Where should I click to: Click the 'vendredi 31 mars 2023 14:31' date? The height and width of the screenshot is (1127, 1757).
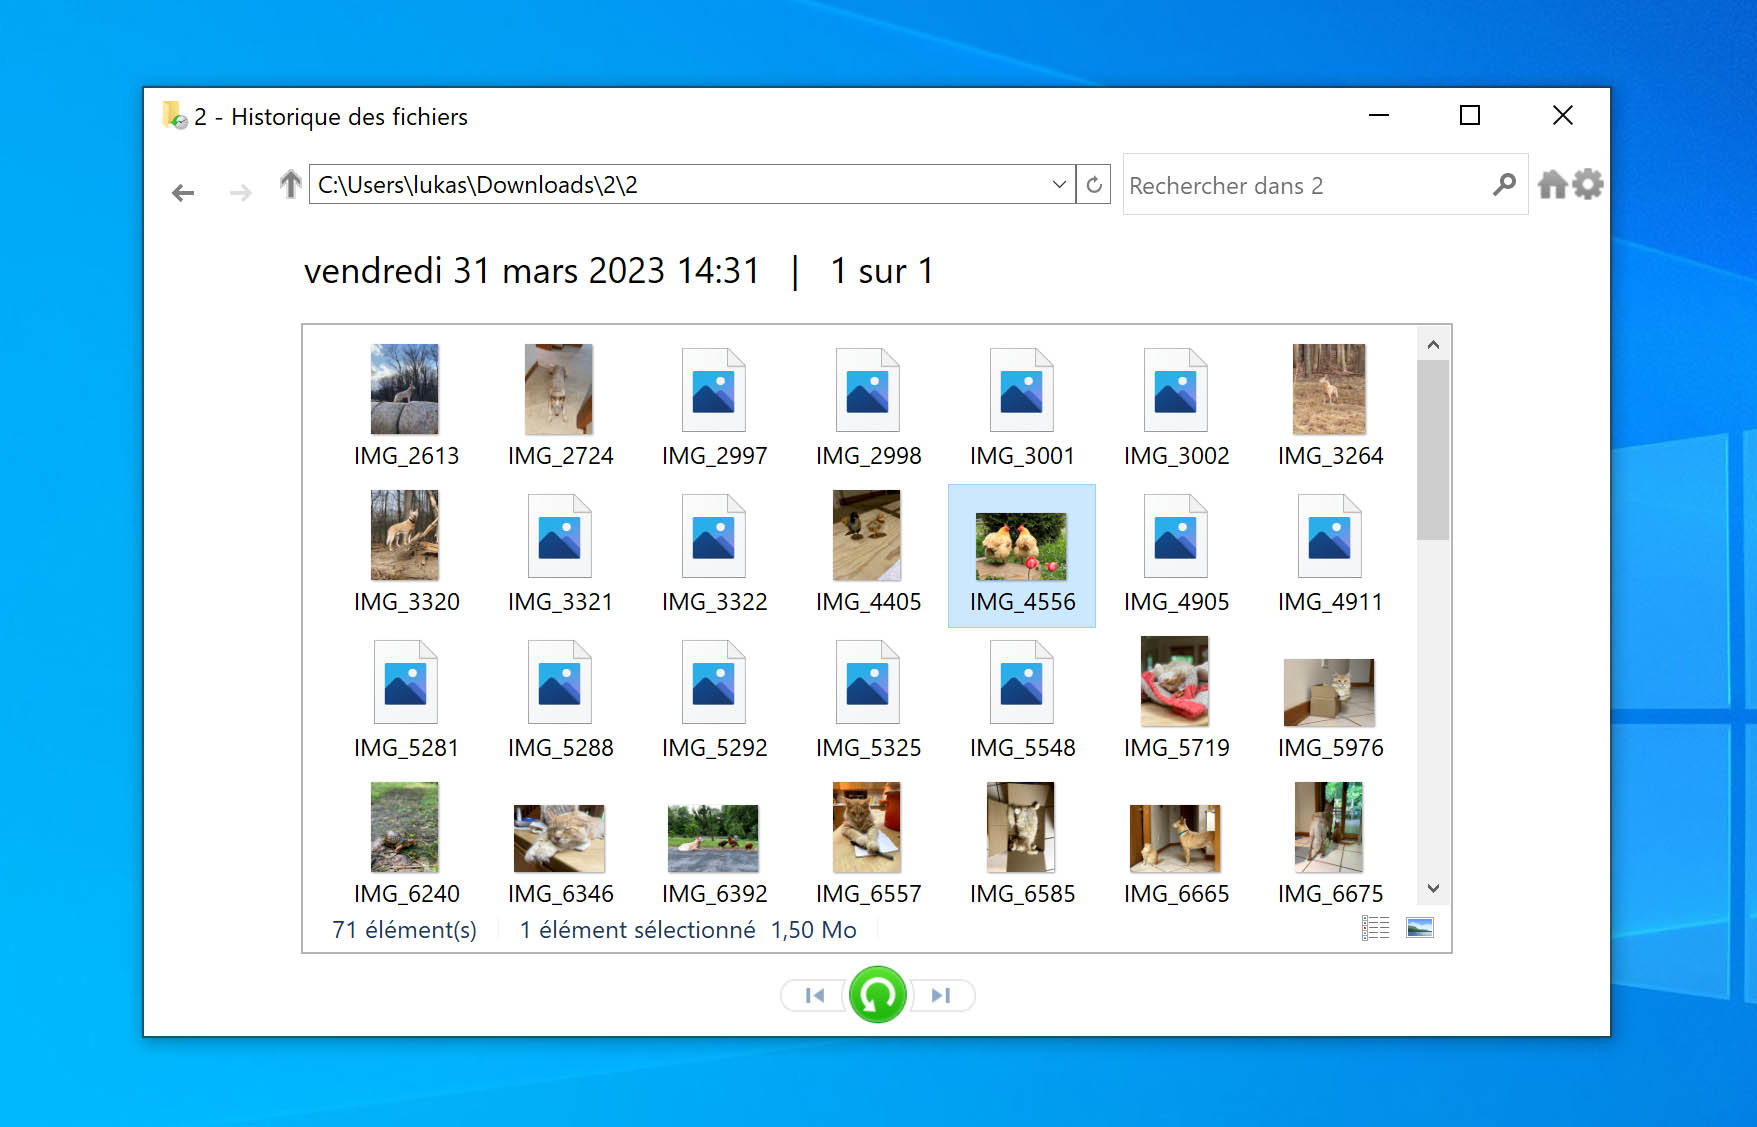pos(531,271)
